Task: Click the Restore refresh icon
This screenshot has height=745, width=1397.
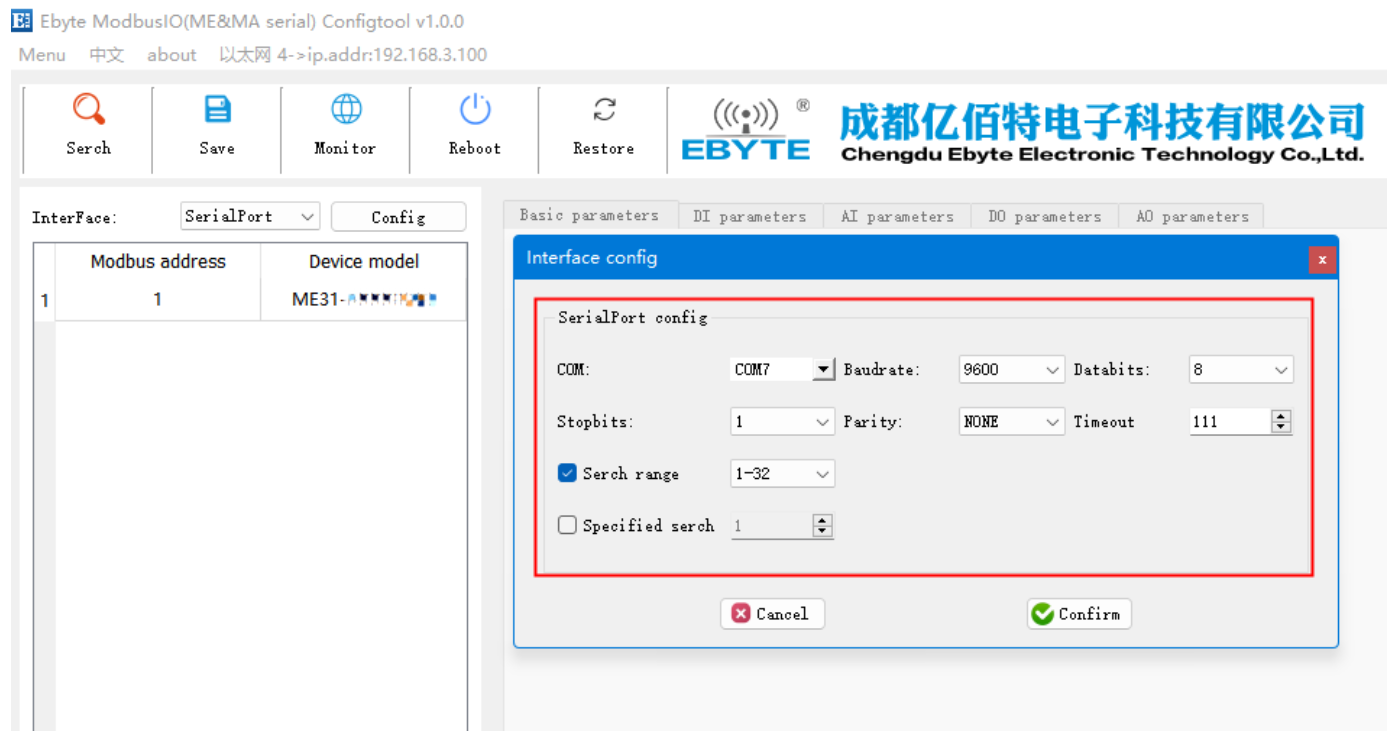Action: coord(604,110)
